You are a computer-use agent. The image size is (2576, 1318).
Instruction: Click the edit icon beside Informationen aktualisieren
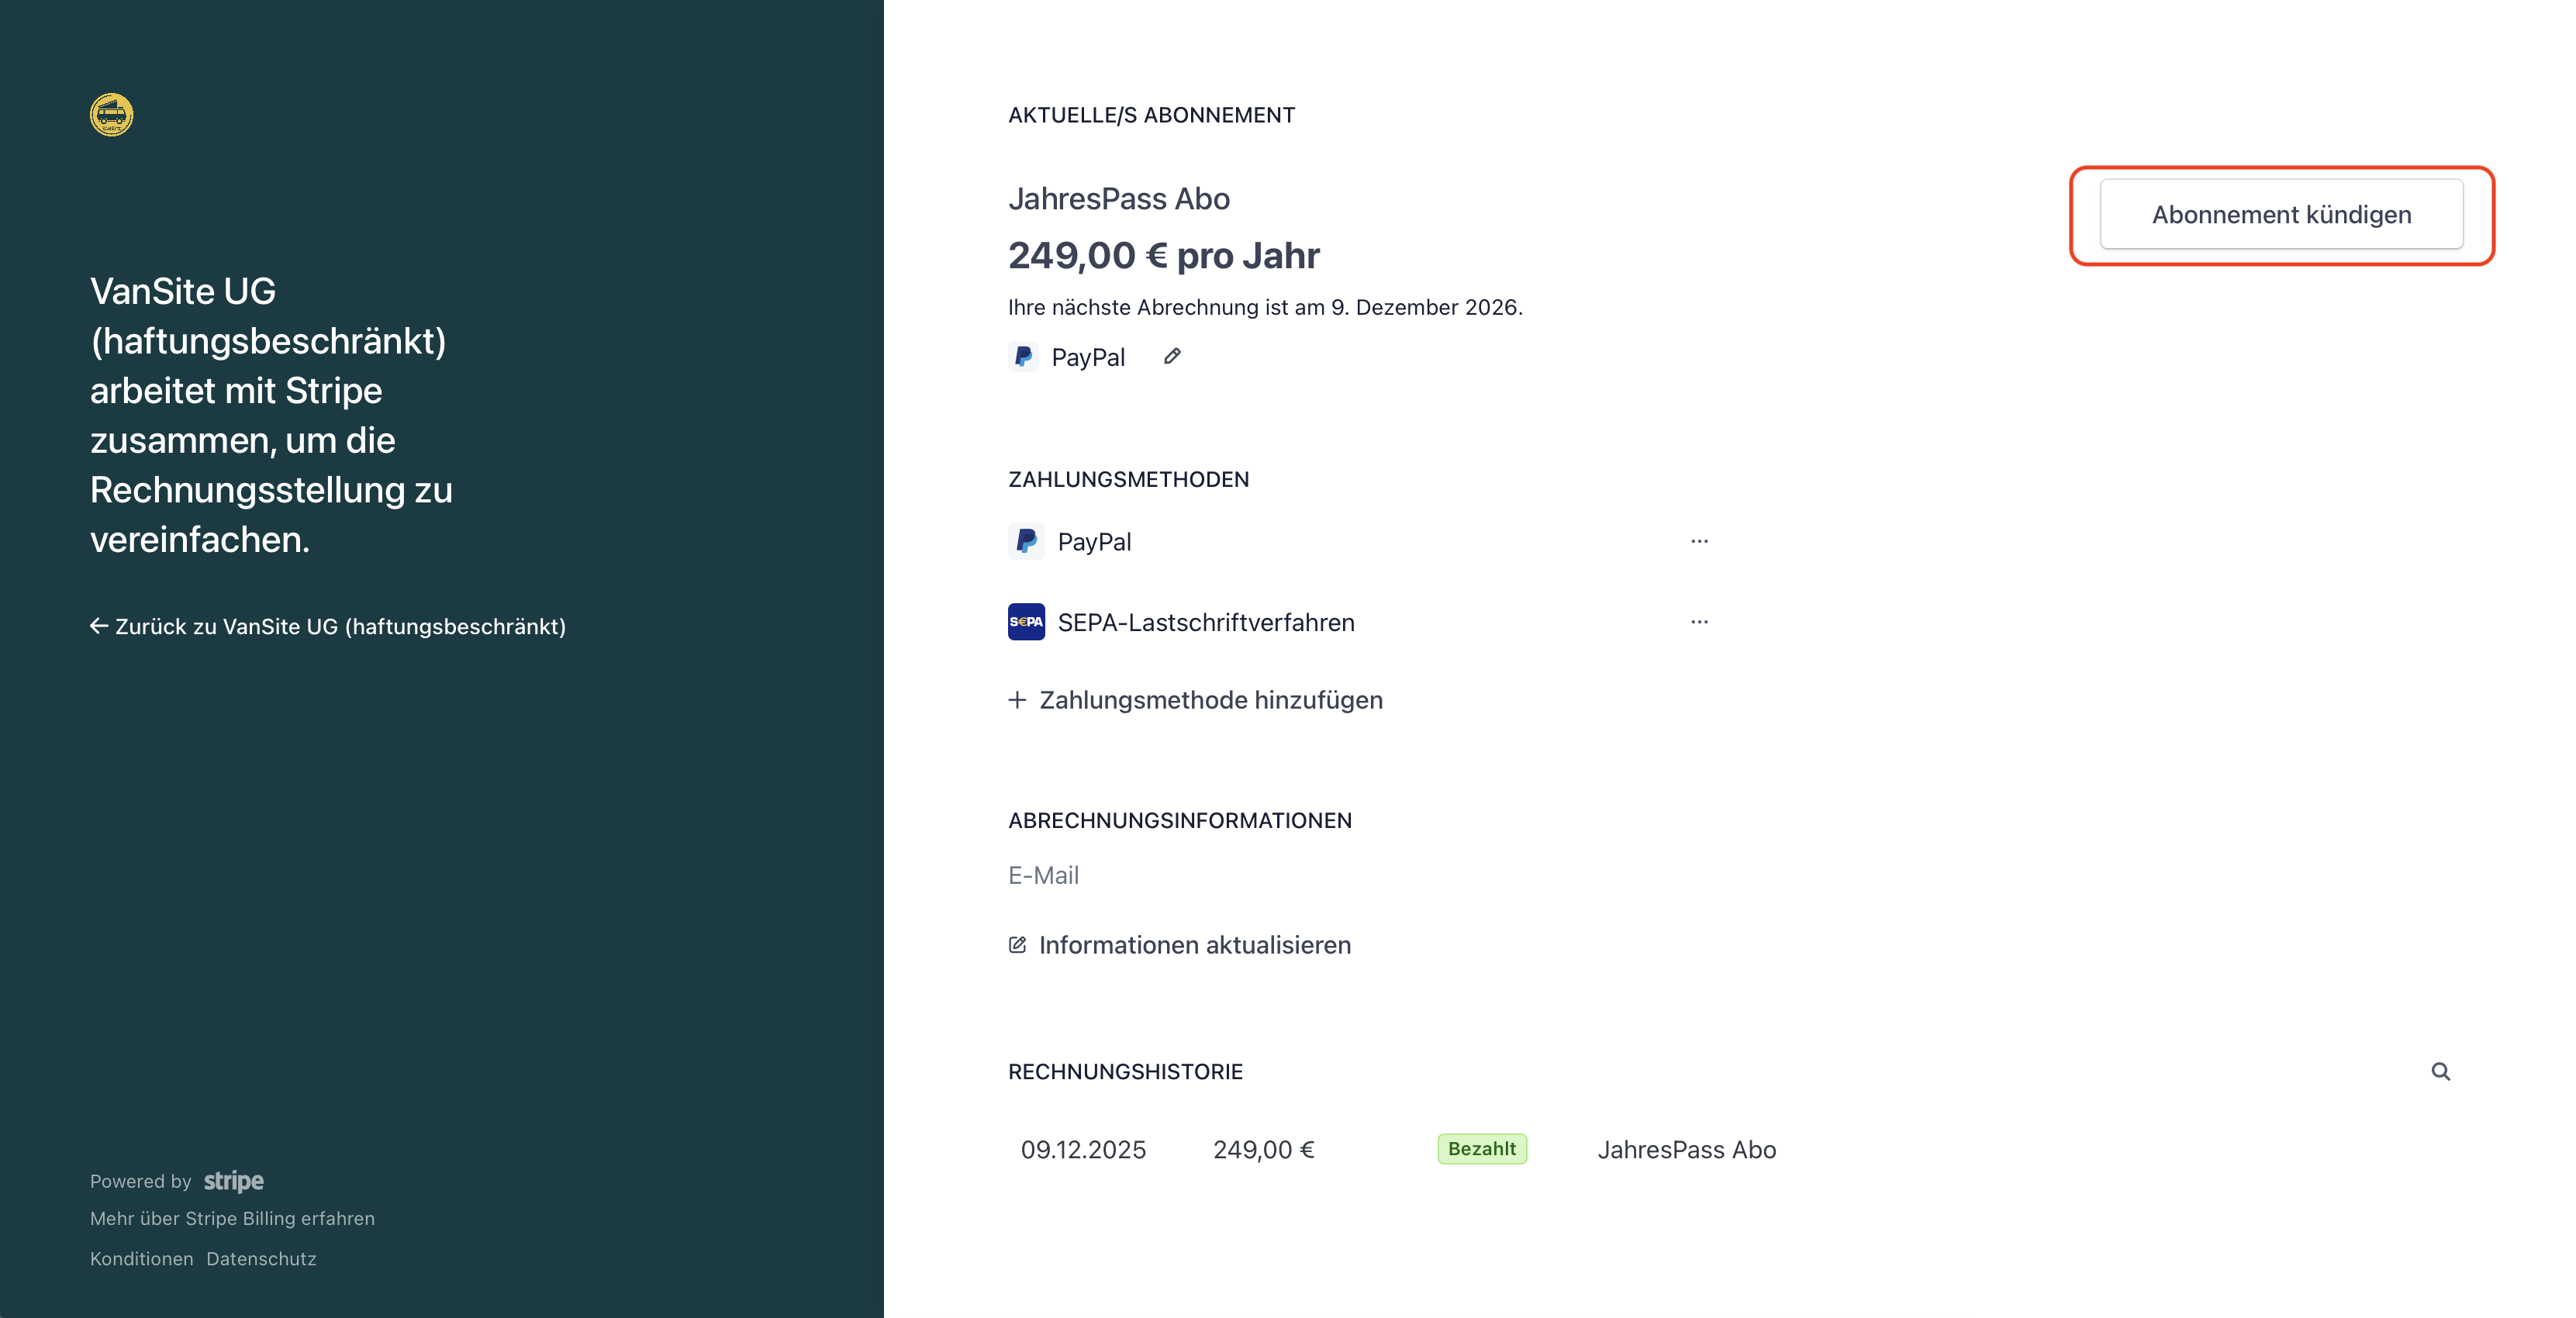point(1017,945)
